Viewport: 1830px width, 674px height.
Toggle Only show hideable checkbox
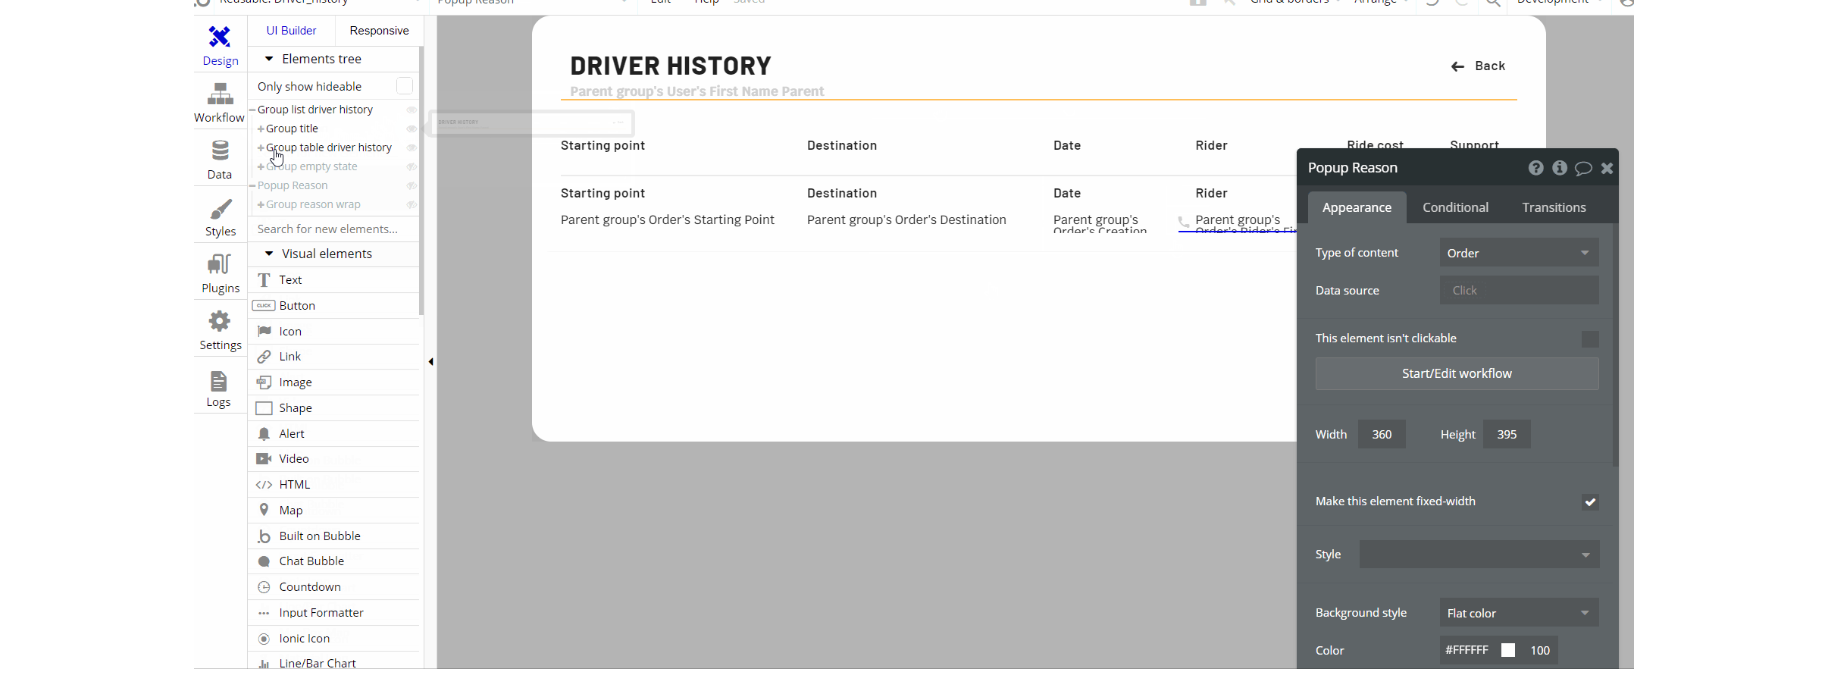point(405,86)
